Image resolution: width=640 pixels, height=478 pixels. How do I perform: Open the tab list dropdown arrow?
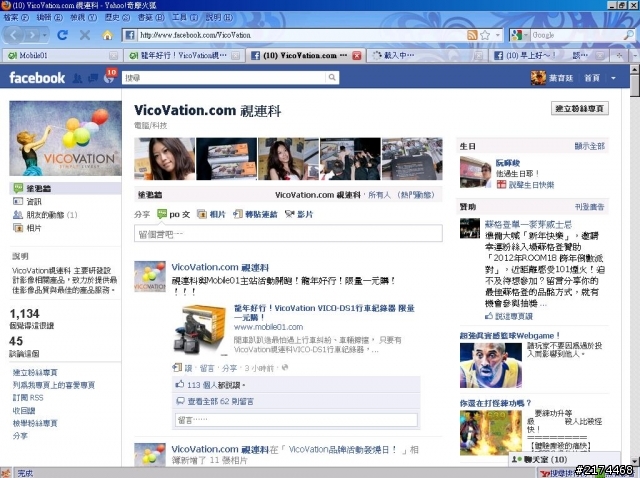(x=635, y=55)
